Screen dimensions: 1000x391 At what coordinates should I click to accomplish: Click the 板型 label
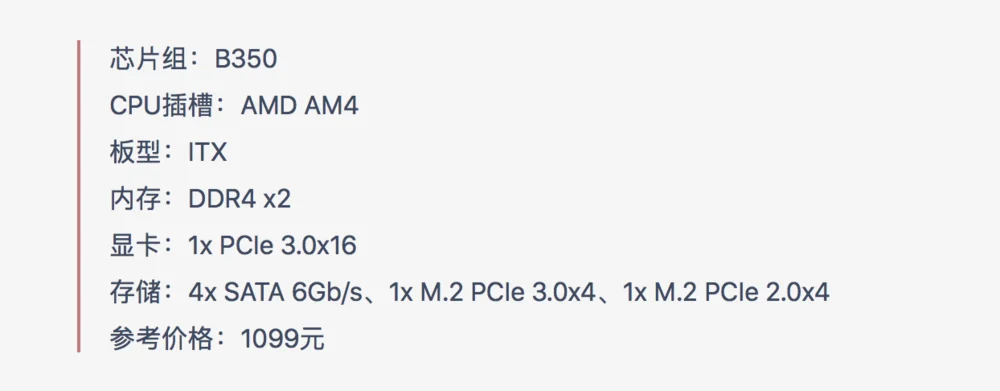[135, 153]
